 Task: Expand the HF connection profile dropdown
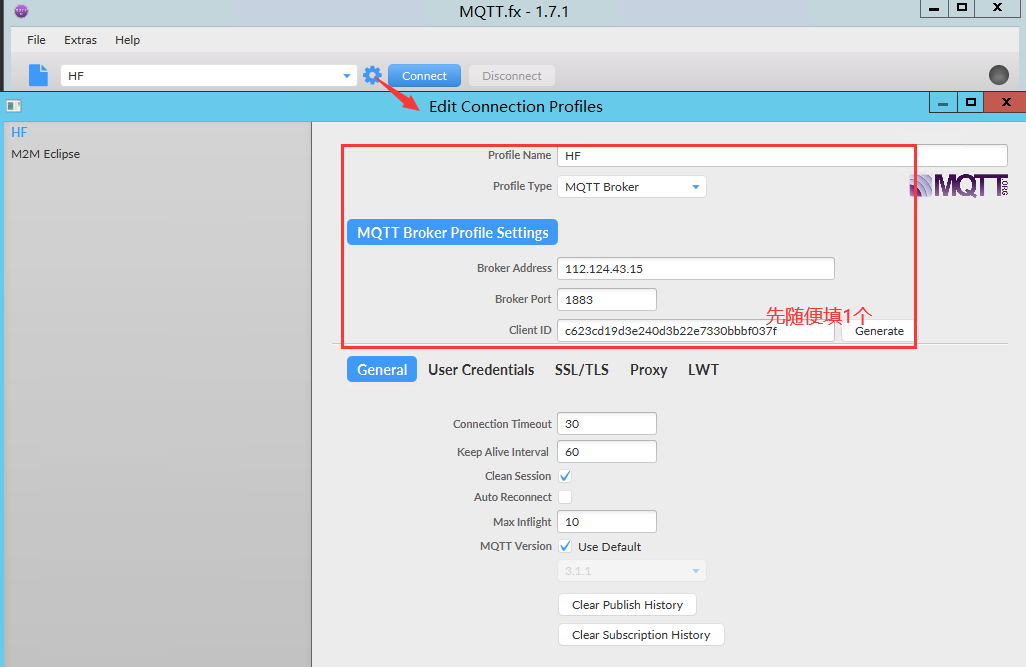[347, 76]
